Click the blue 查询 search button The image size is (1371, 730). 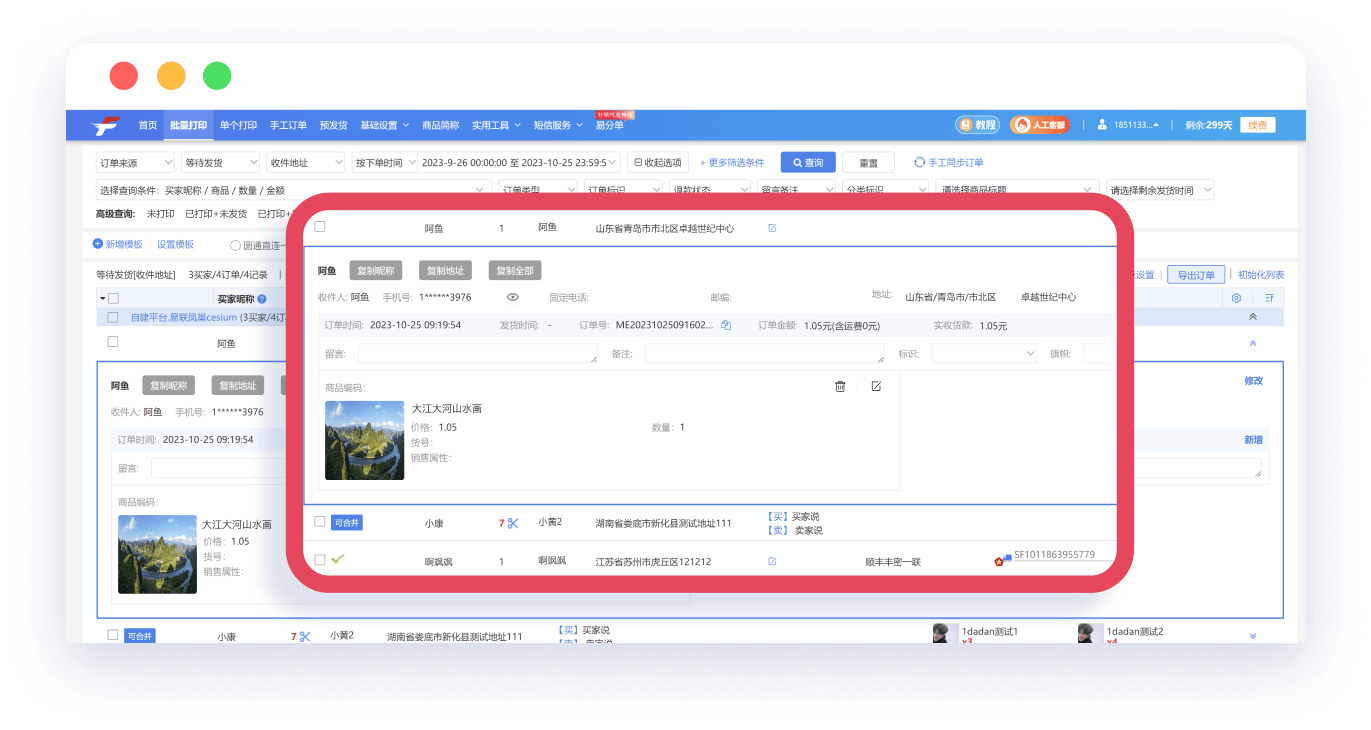[807, 162]
